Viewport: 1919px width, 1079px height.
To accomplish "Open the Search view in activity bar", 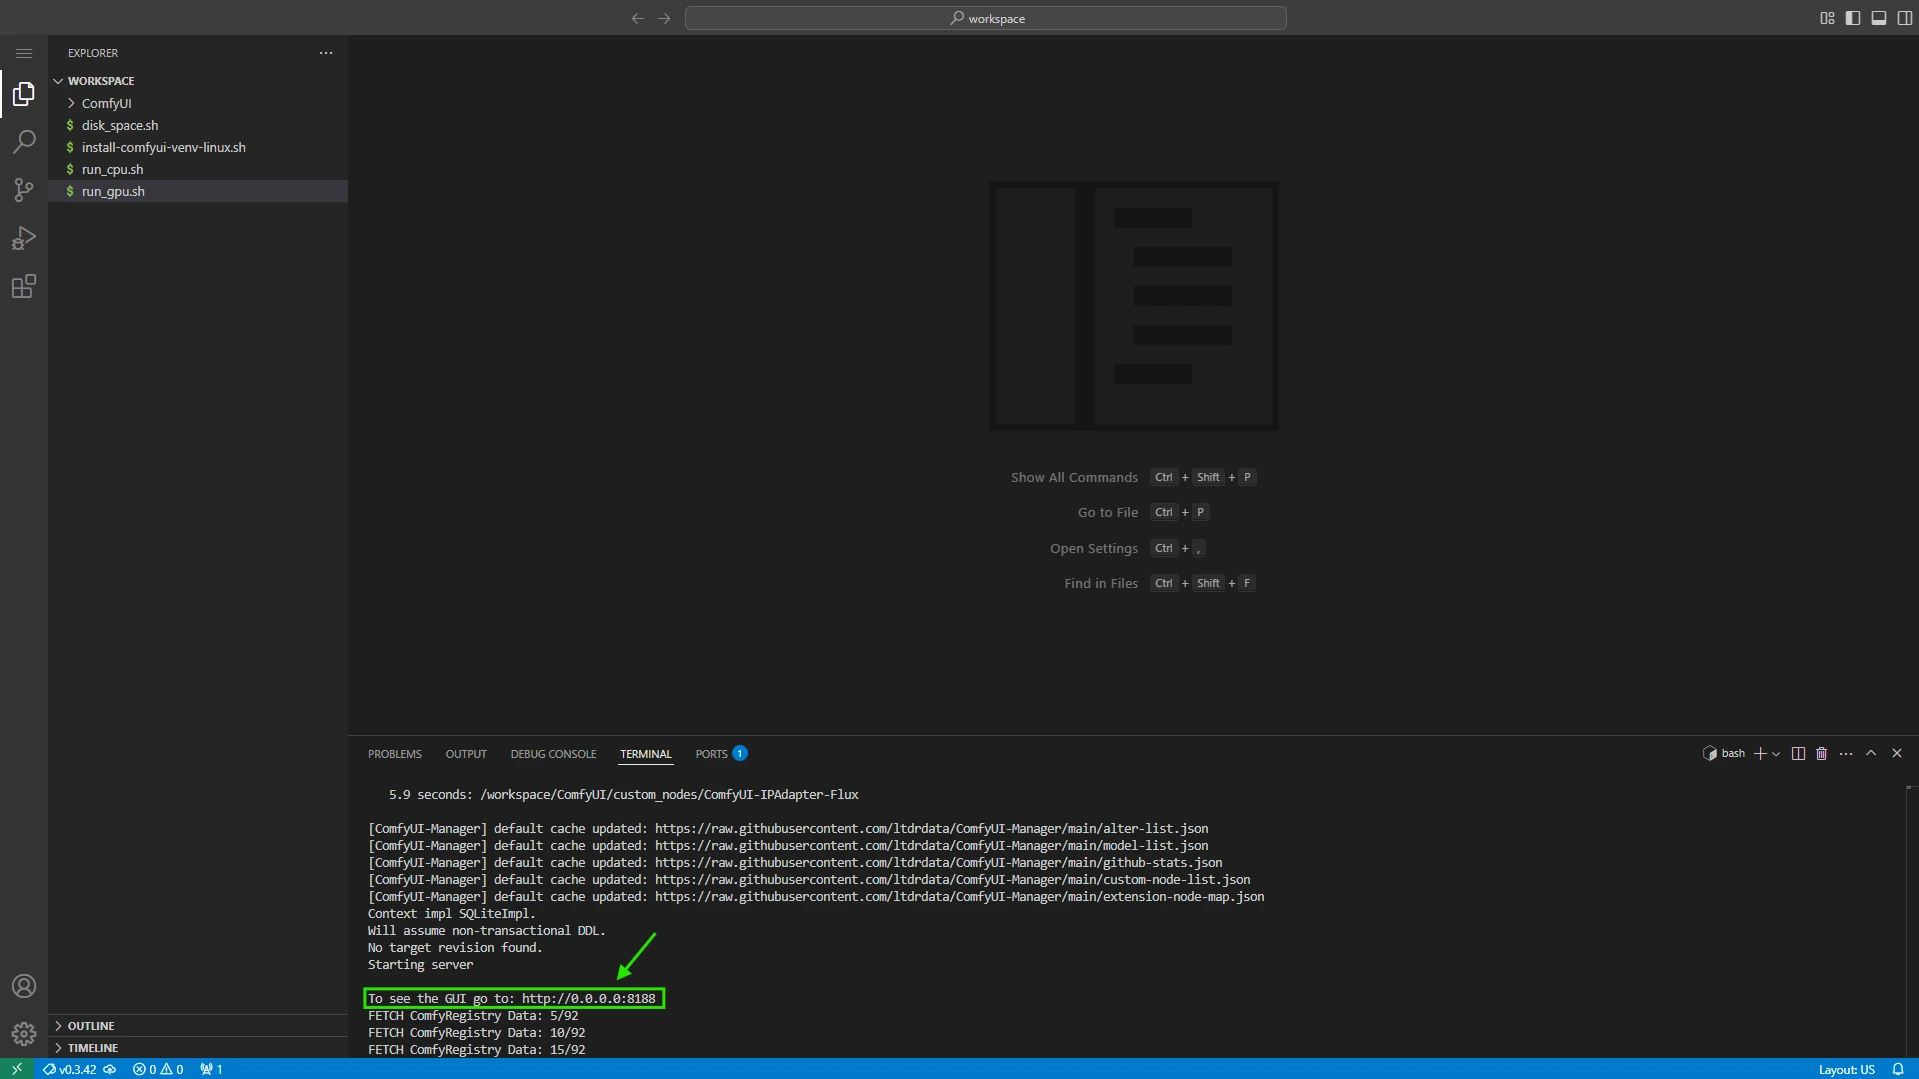I will (24, 142).
